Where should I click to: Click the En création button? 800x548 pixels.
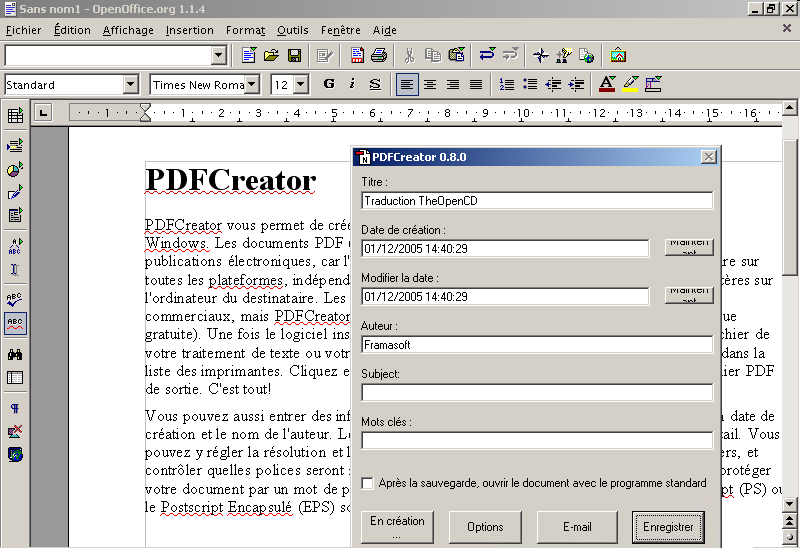click(397, 527)
